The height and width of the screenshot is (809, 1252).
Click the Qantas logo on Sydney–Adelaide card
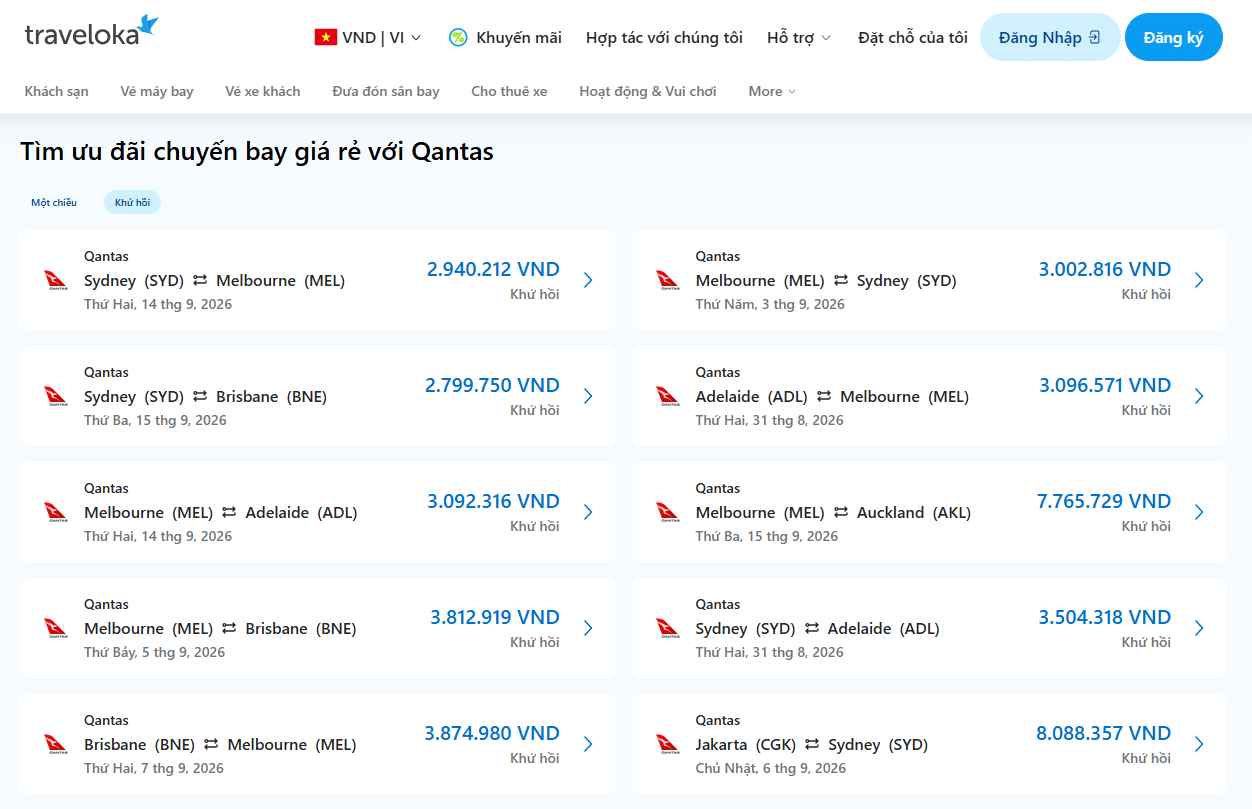667,628
